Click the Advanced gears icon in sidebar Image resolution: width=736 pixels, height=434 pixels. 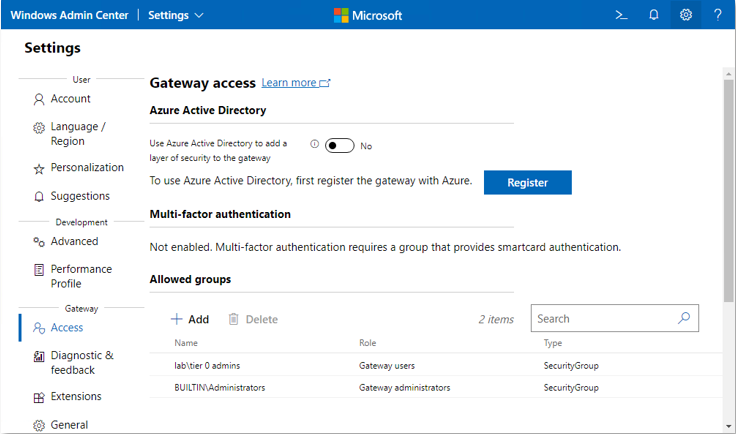coord(39,242)
